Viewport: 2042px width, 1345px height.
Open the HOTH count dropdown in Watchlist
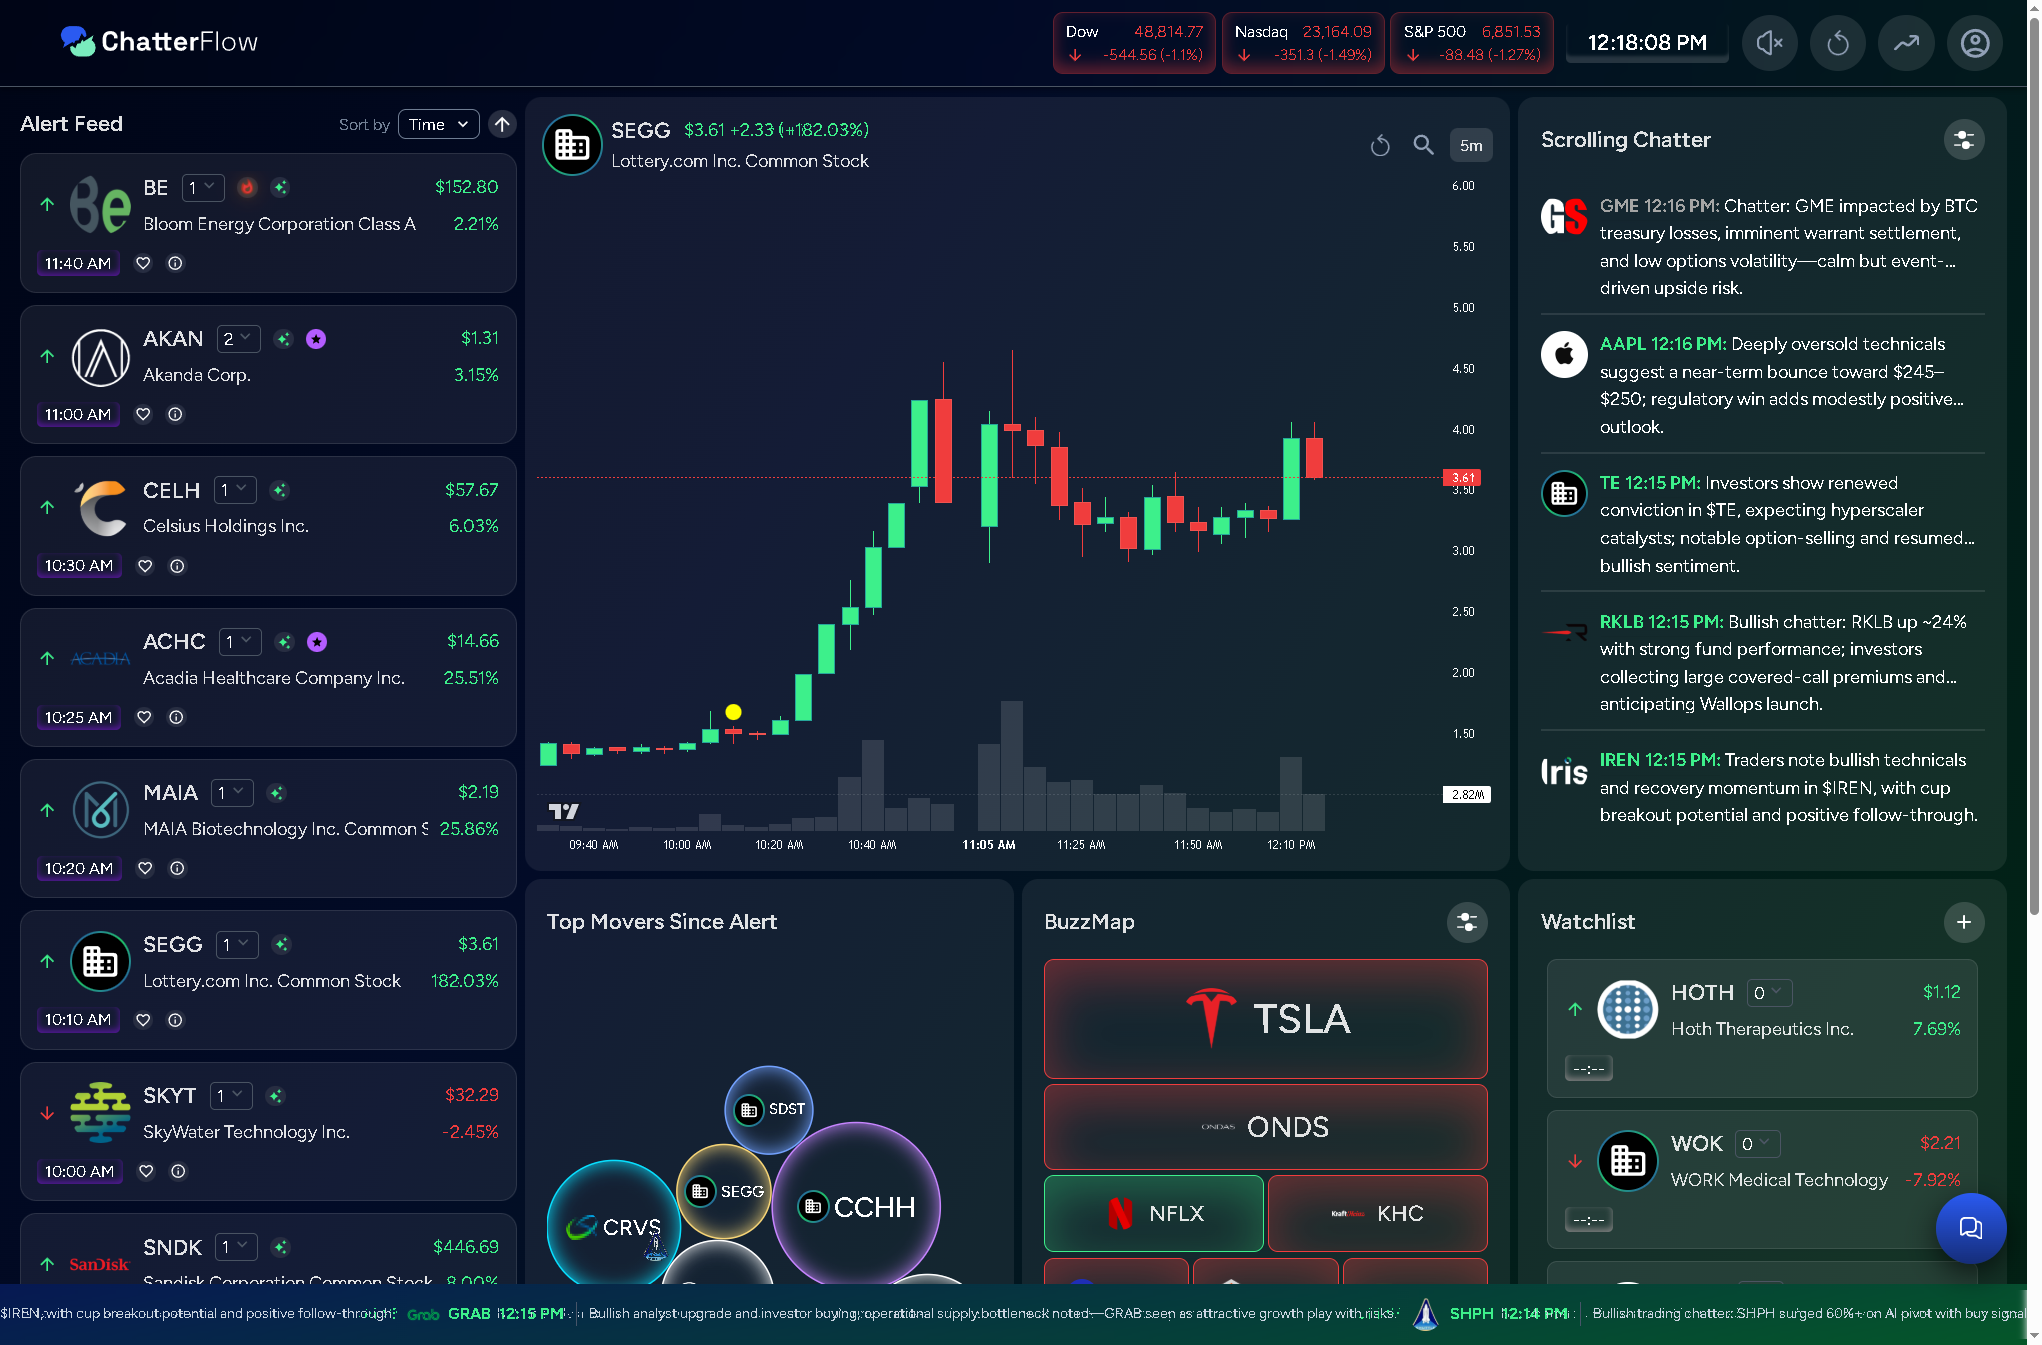point(1768,992)
